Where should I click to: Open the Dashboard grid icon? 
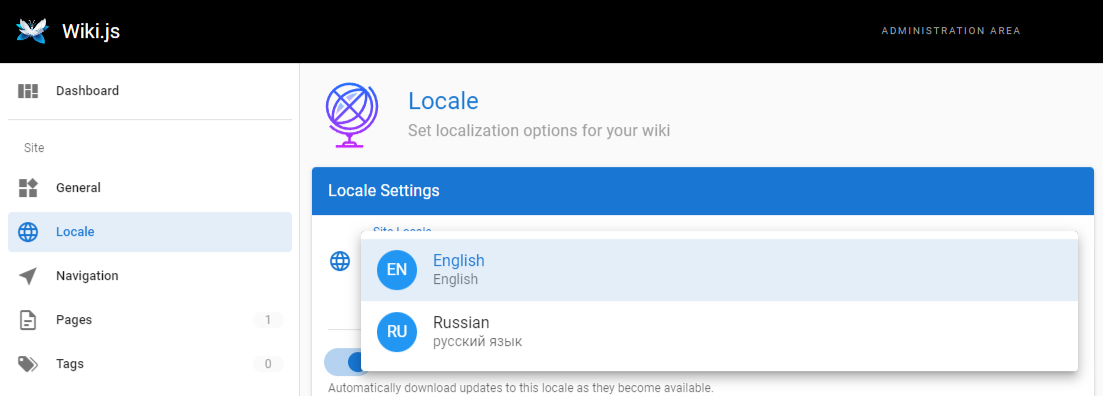point(28,91)
